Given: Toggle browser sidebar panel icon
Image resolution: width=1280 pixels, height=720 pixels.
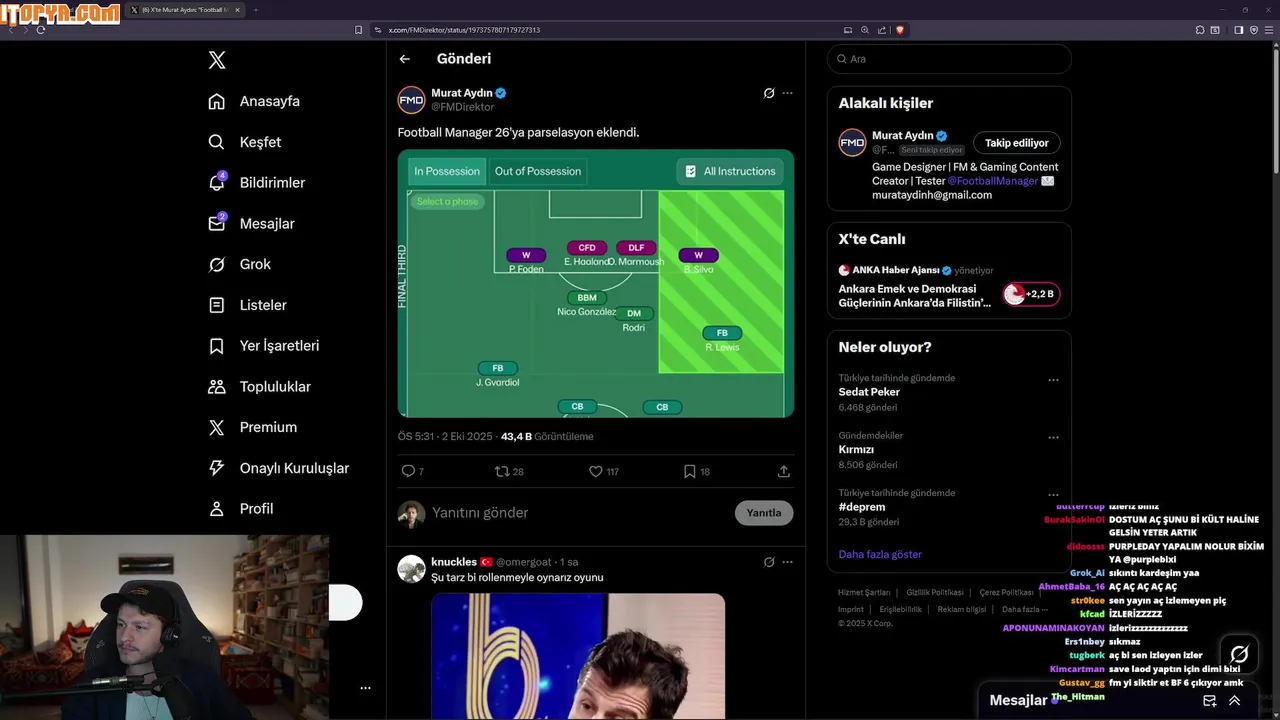Looking at the screenshot, I should [x=1238, y=30].
